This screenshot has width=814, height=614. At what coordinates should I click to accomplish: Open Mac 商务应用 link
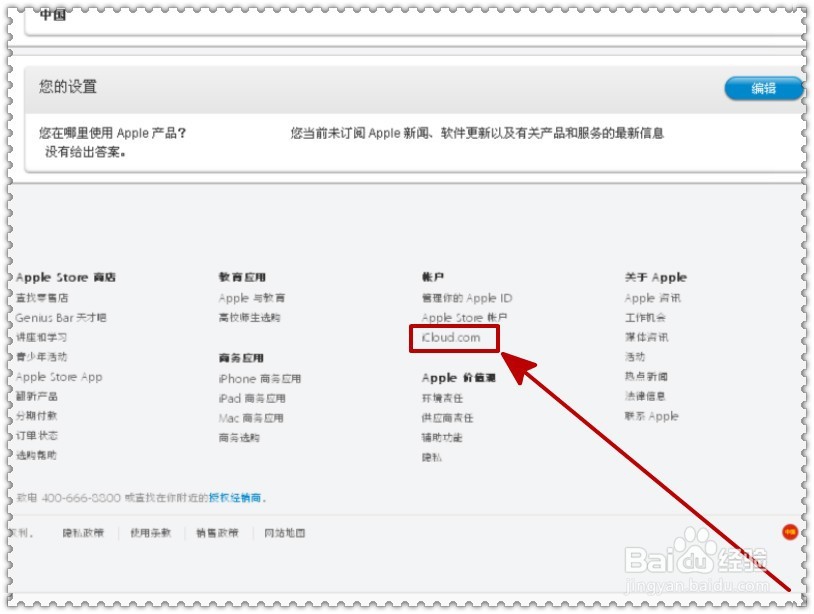coord(251,418)
